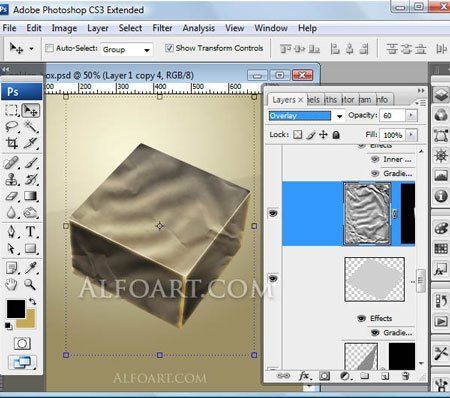Screen dimensions: 450x398
Task: Open Opacity slider arrow
Action: click(x=411, y=115)
